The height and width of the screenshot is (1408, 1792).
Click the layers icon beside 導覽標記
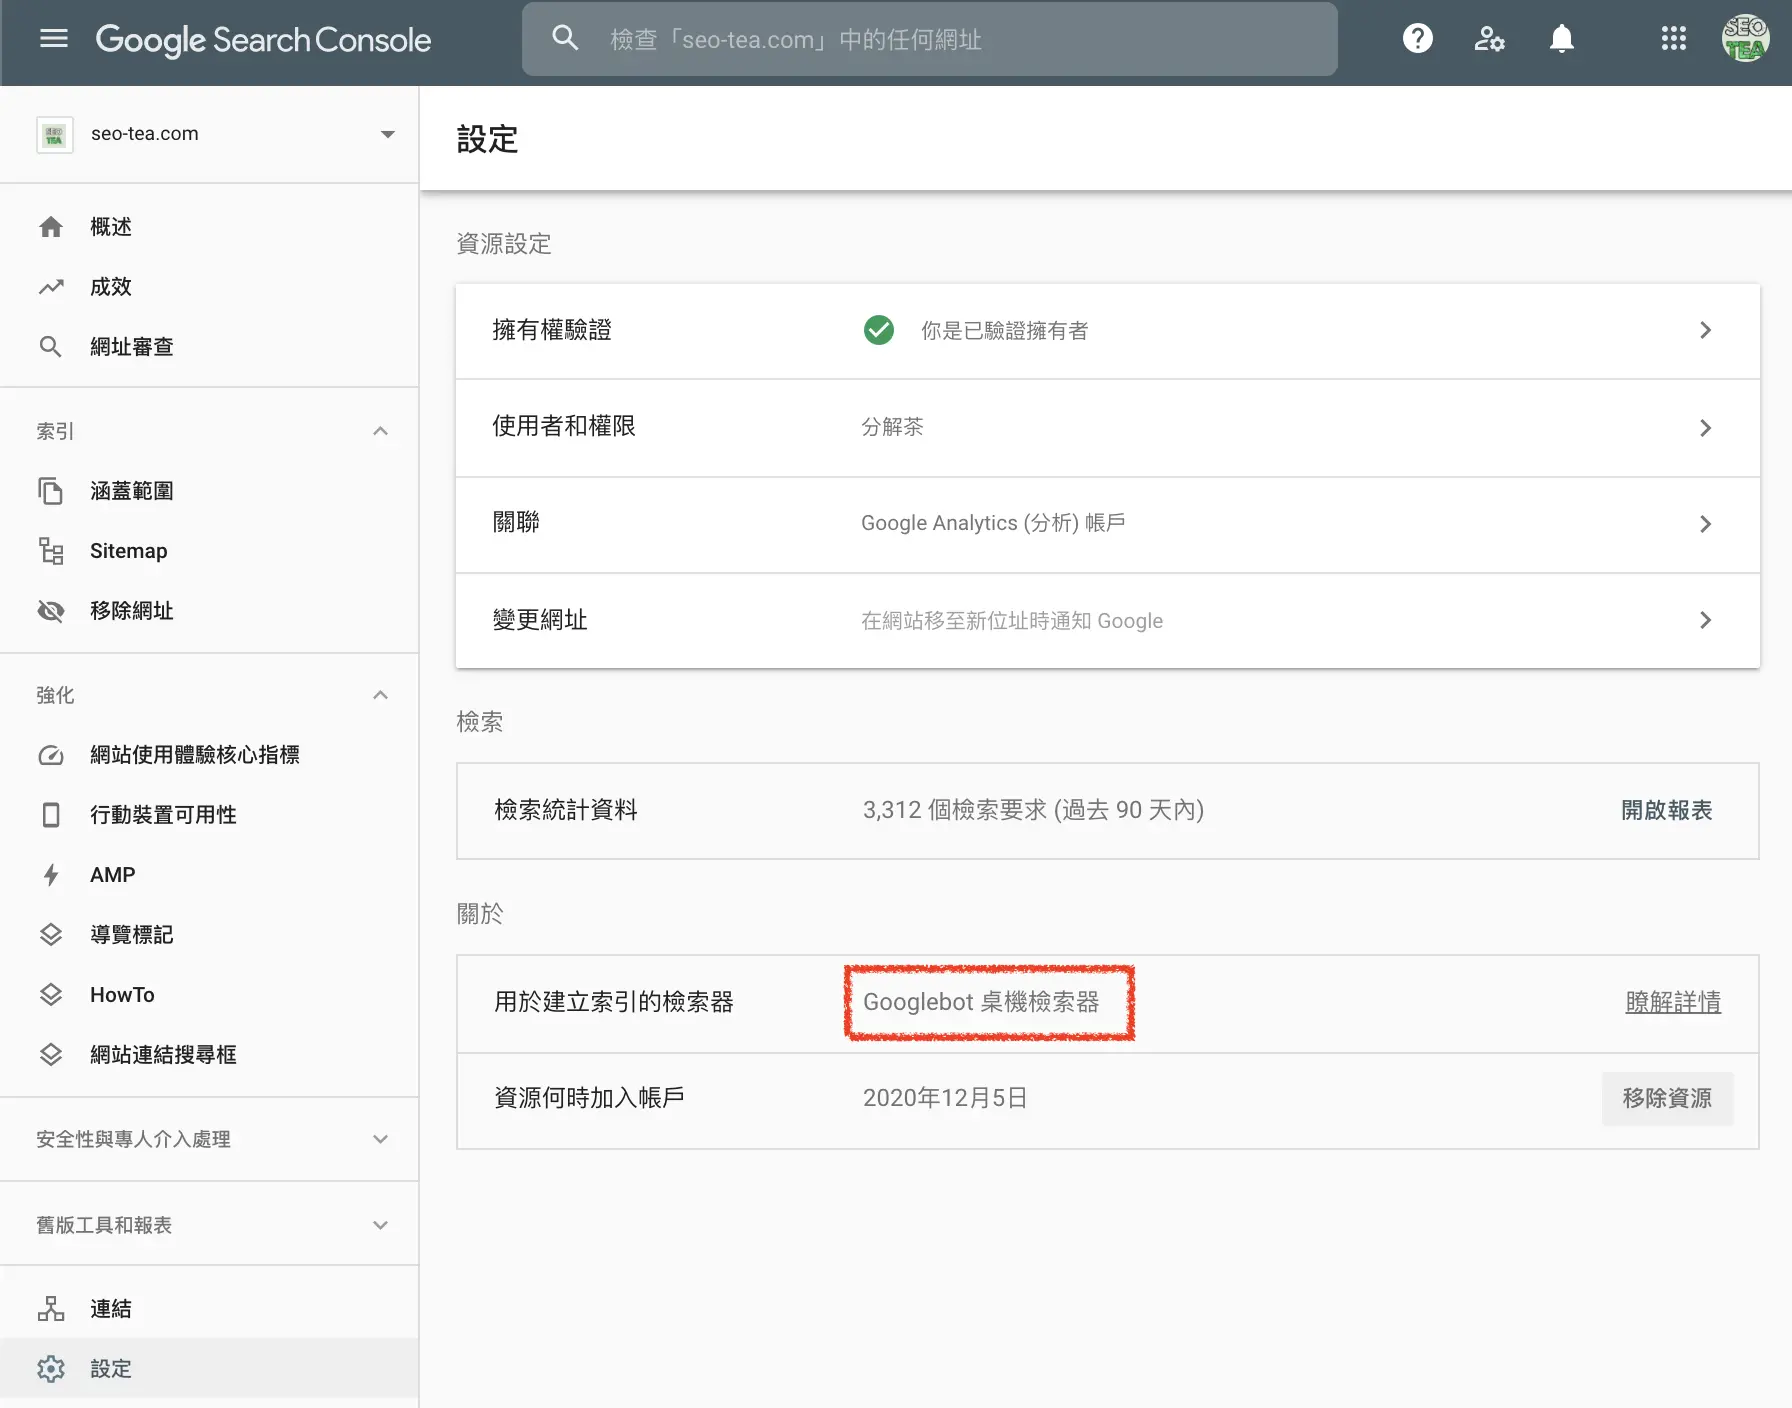[x=51, y=935]
